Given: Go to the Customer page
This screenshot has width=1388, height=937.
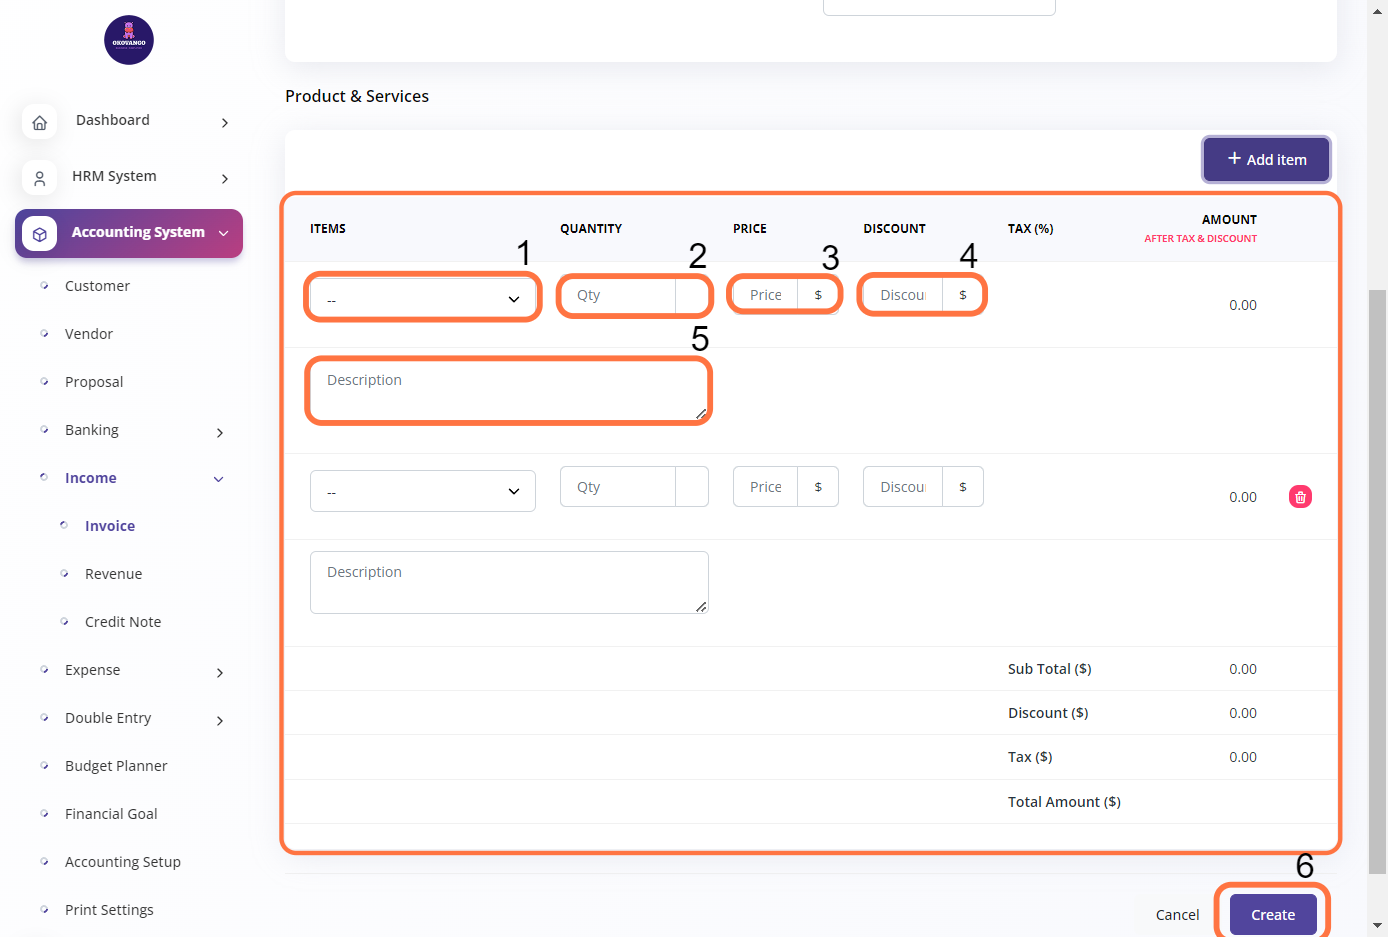Looking at the screenshot, I should pyautogui.click(x=97, y=286).
